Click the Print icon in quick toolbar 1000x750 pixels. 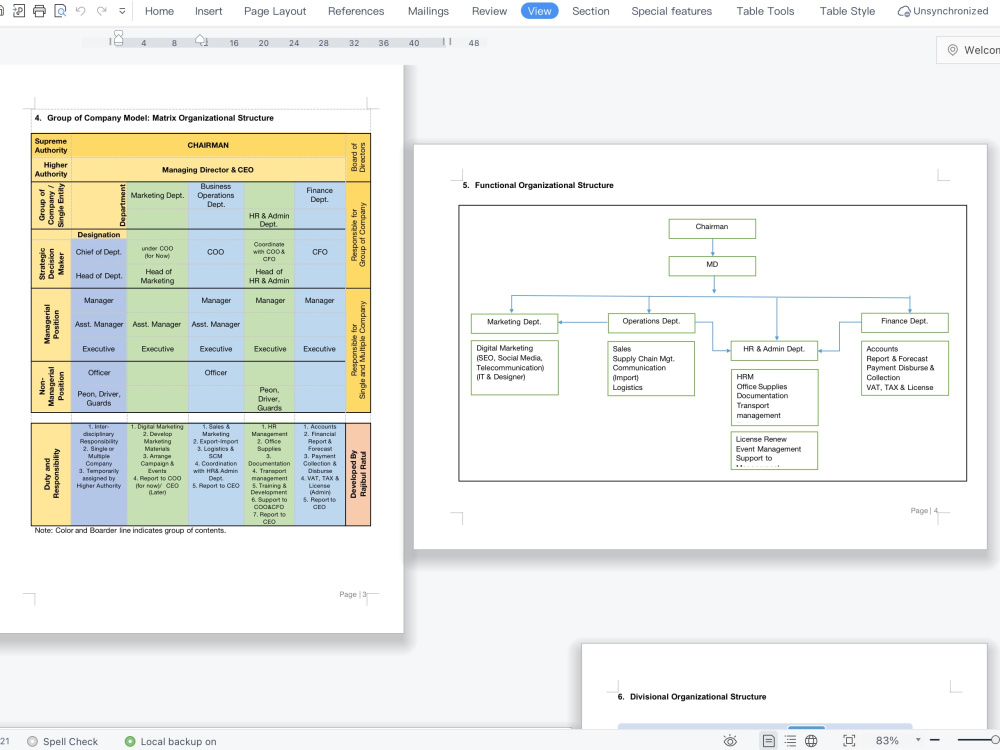39,11
